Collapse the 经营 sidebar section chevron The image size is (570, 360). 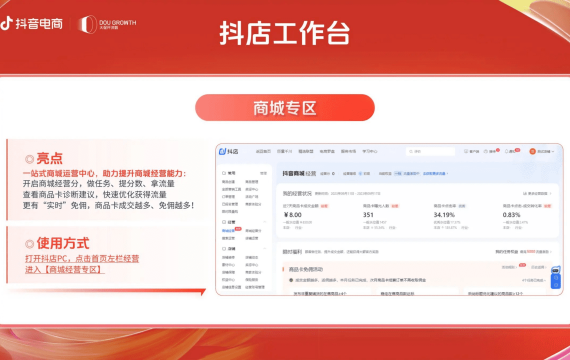pos(265,222)
